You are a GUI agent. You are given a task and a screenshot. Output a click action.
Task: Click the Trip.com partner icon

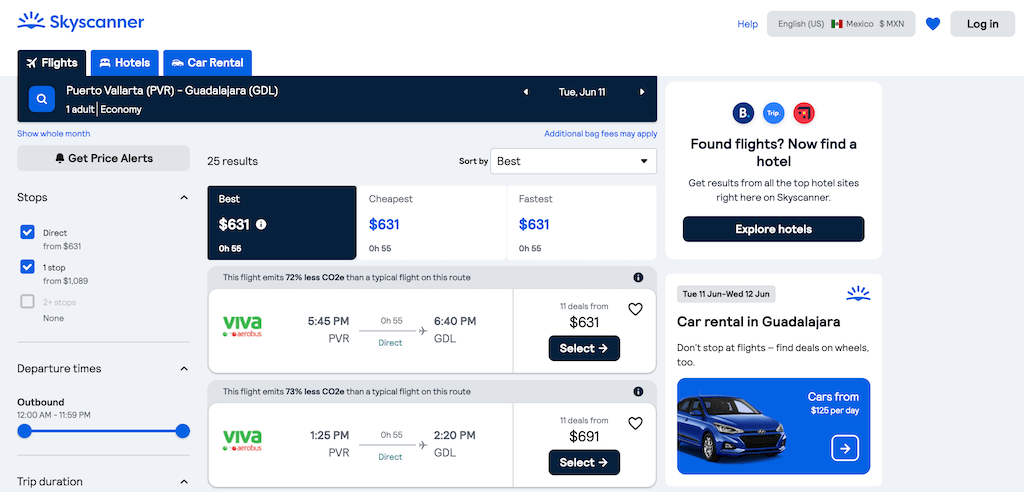773,114
